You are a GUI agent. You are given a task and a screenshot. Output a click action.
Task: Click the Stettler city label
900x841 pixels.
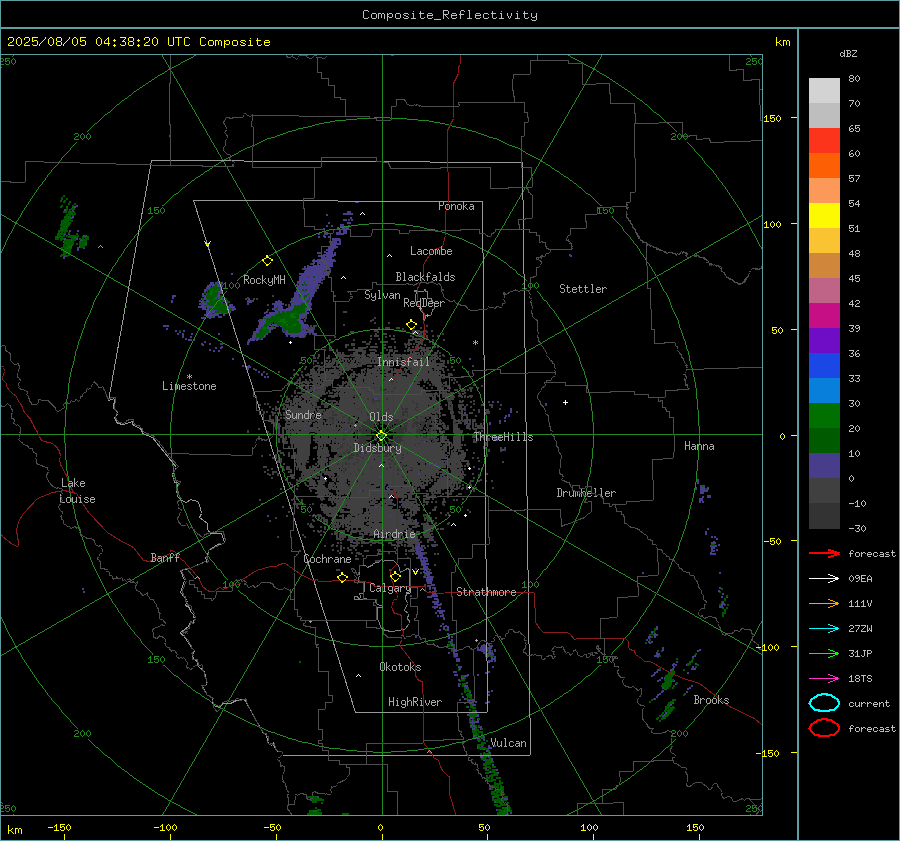coord(583,289)
